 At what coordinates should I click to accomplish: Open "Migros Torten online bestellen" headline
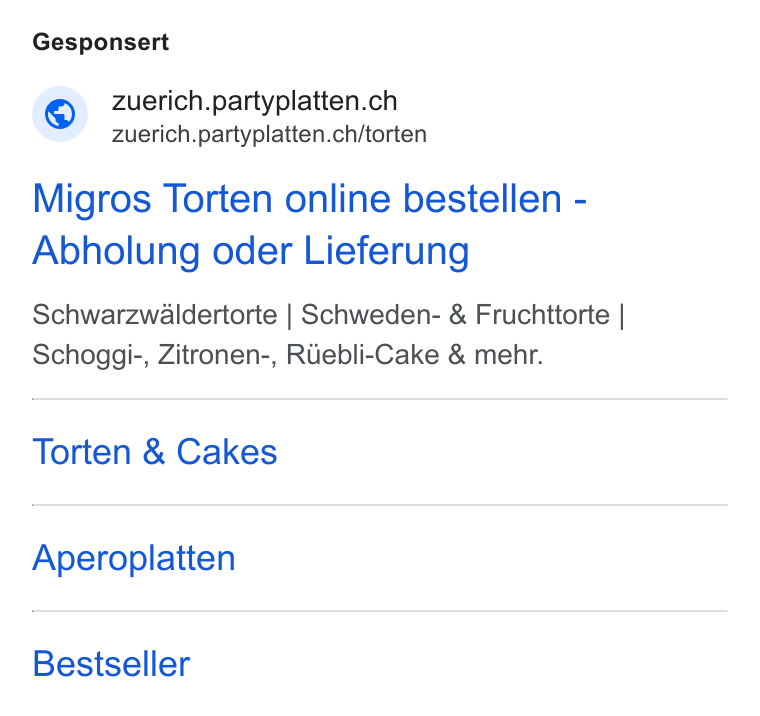coord(297,199)
